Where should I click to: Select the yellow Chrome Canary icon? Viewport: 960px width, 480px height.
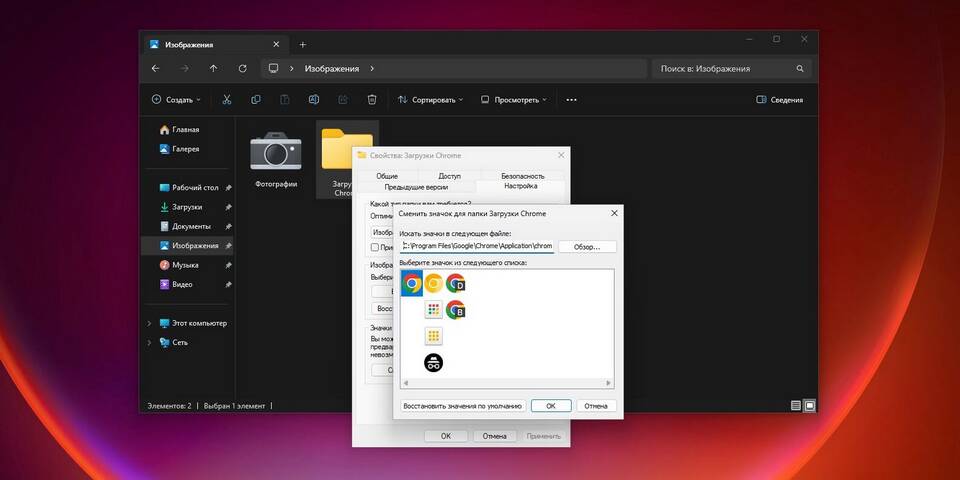[x=433, y=283]
